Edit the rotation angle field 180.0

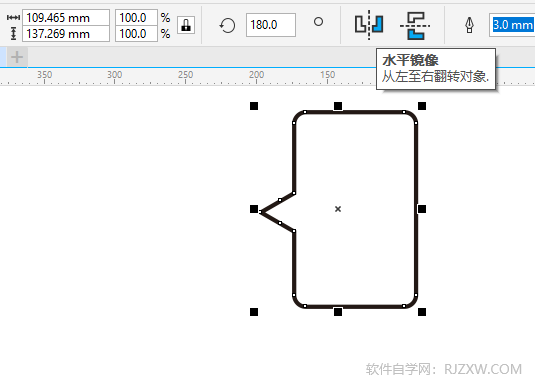click(271, 25)
